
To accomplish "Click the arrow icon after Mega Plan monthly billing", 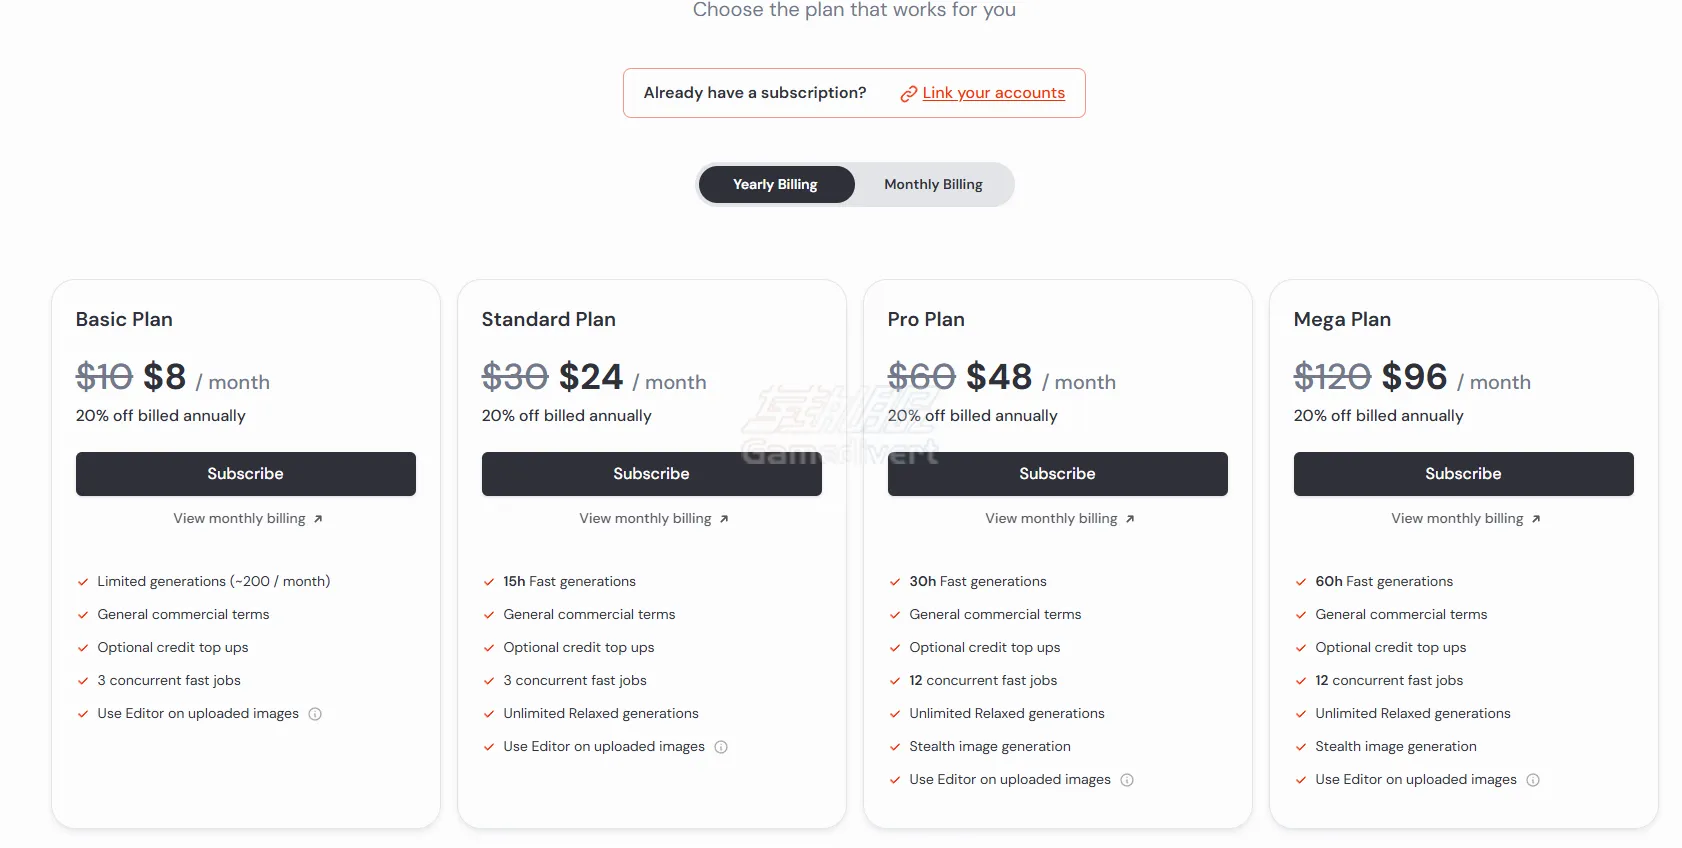I will pyautogui.click(x=1536, y=519).
